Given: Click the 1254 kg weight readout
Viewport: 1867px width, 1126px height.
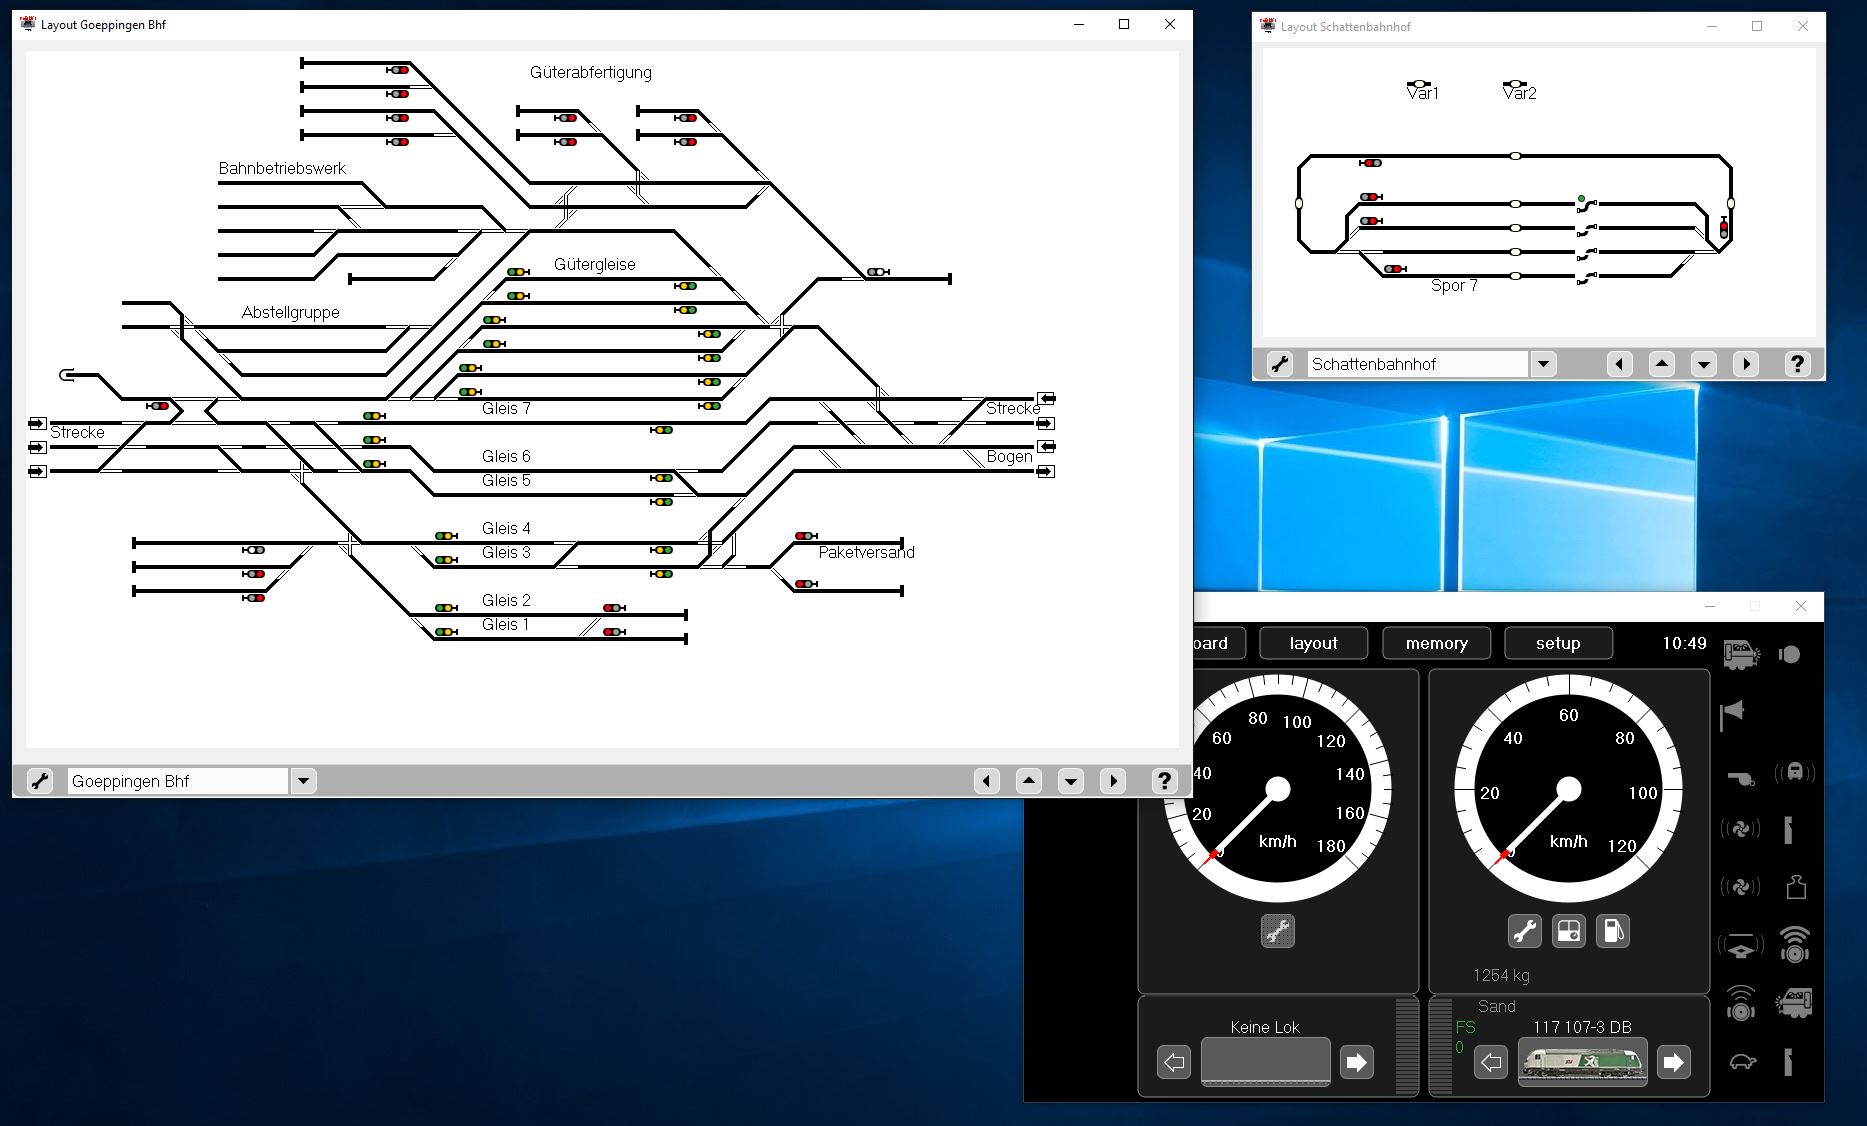Looking at the screenshot, I should click(1501, 975).
